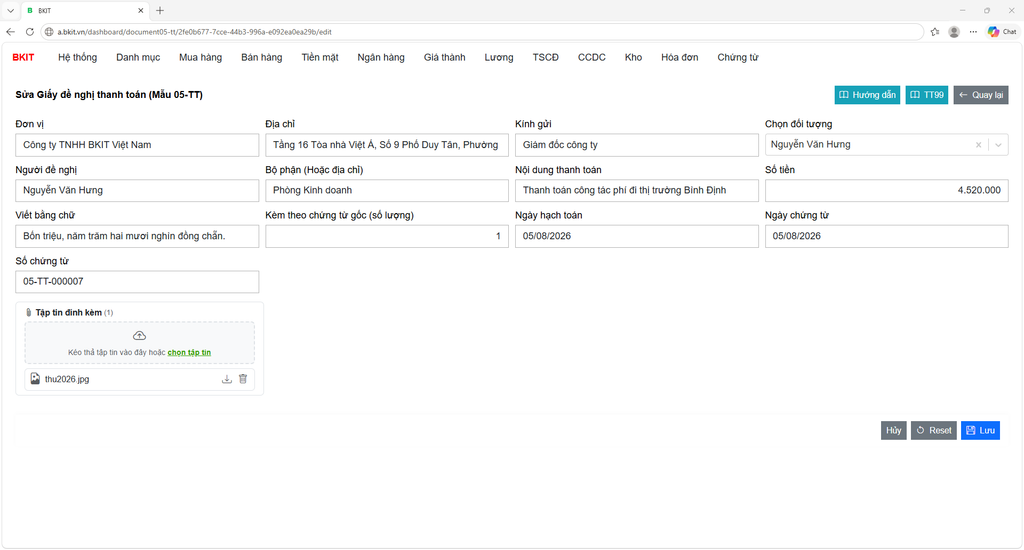Save with the Lưu button
The height and width of the screenshot is (550, 1024).
[x=980, y=430]
